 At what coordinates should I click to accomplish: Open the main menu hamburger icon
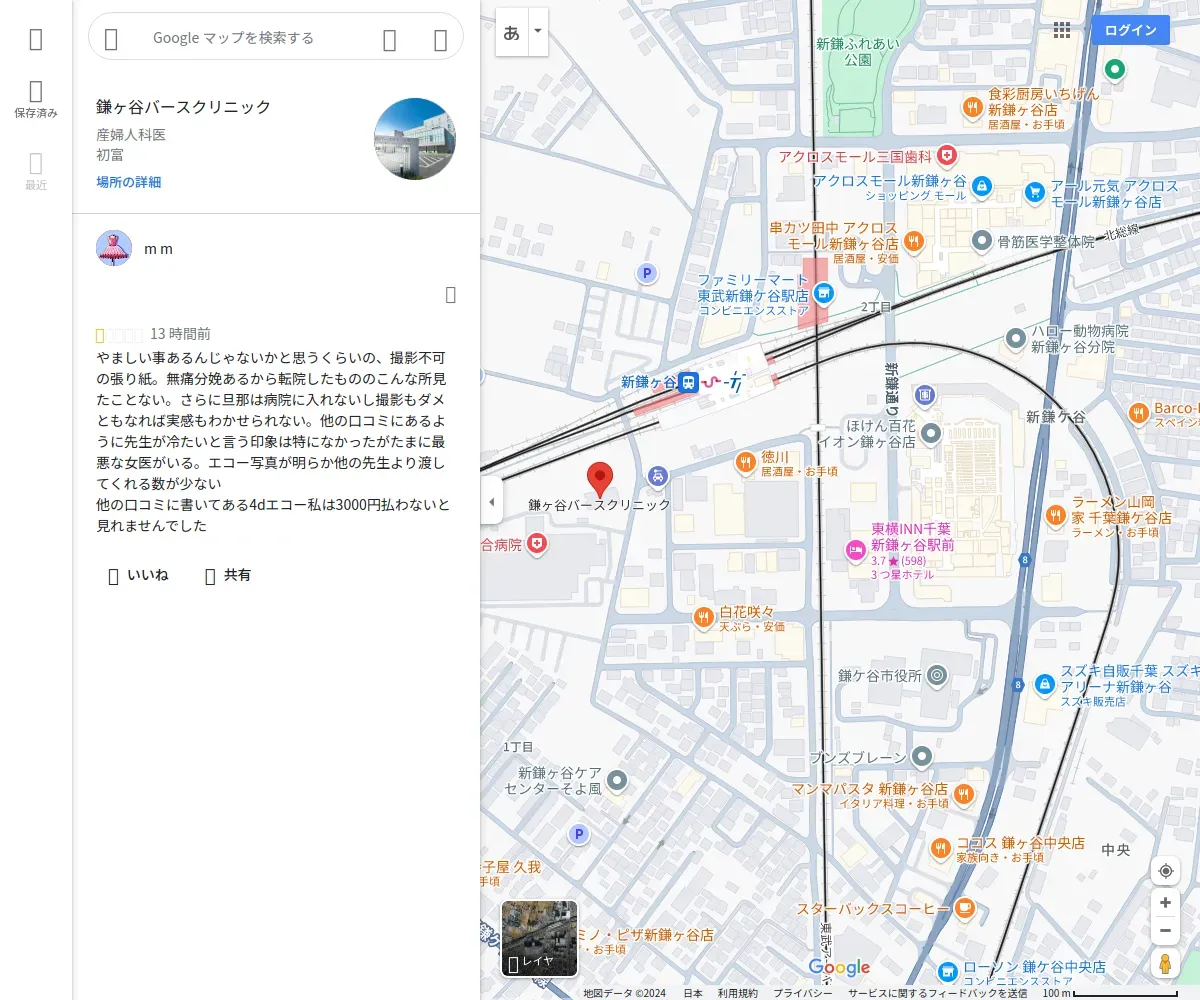click(36, 39)
